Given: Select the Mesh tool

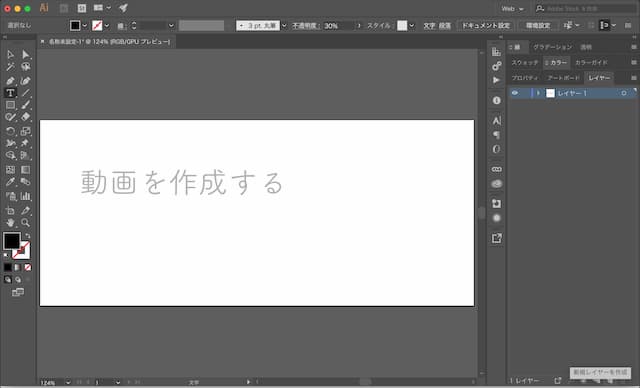Looking at the screenshot, I should tap(10, 170).
